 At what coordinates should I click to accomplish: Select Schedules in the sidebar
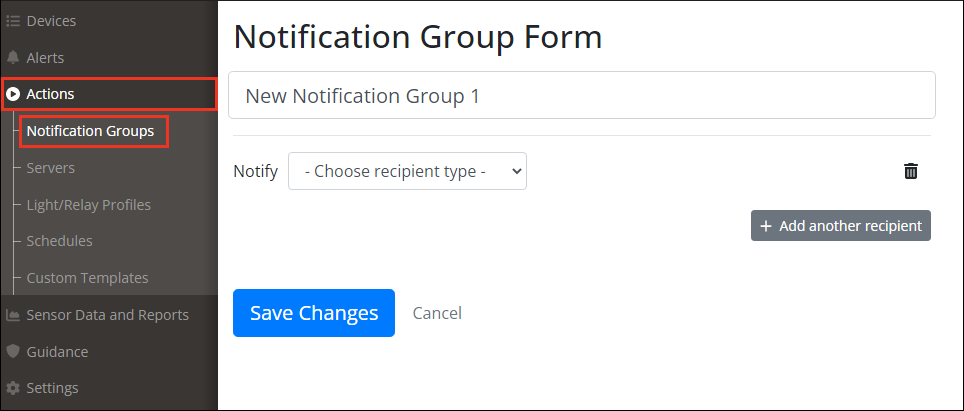[x=59, y=241]
